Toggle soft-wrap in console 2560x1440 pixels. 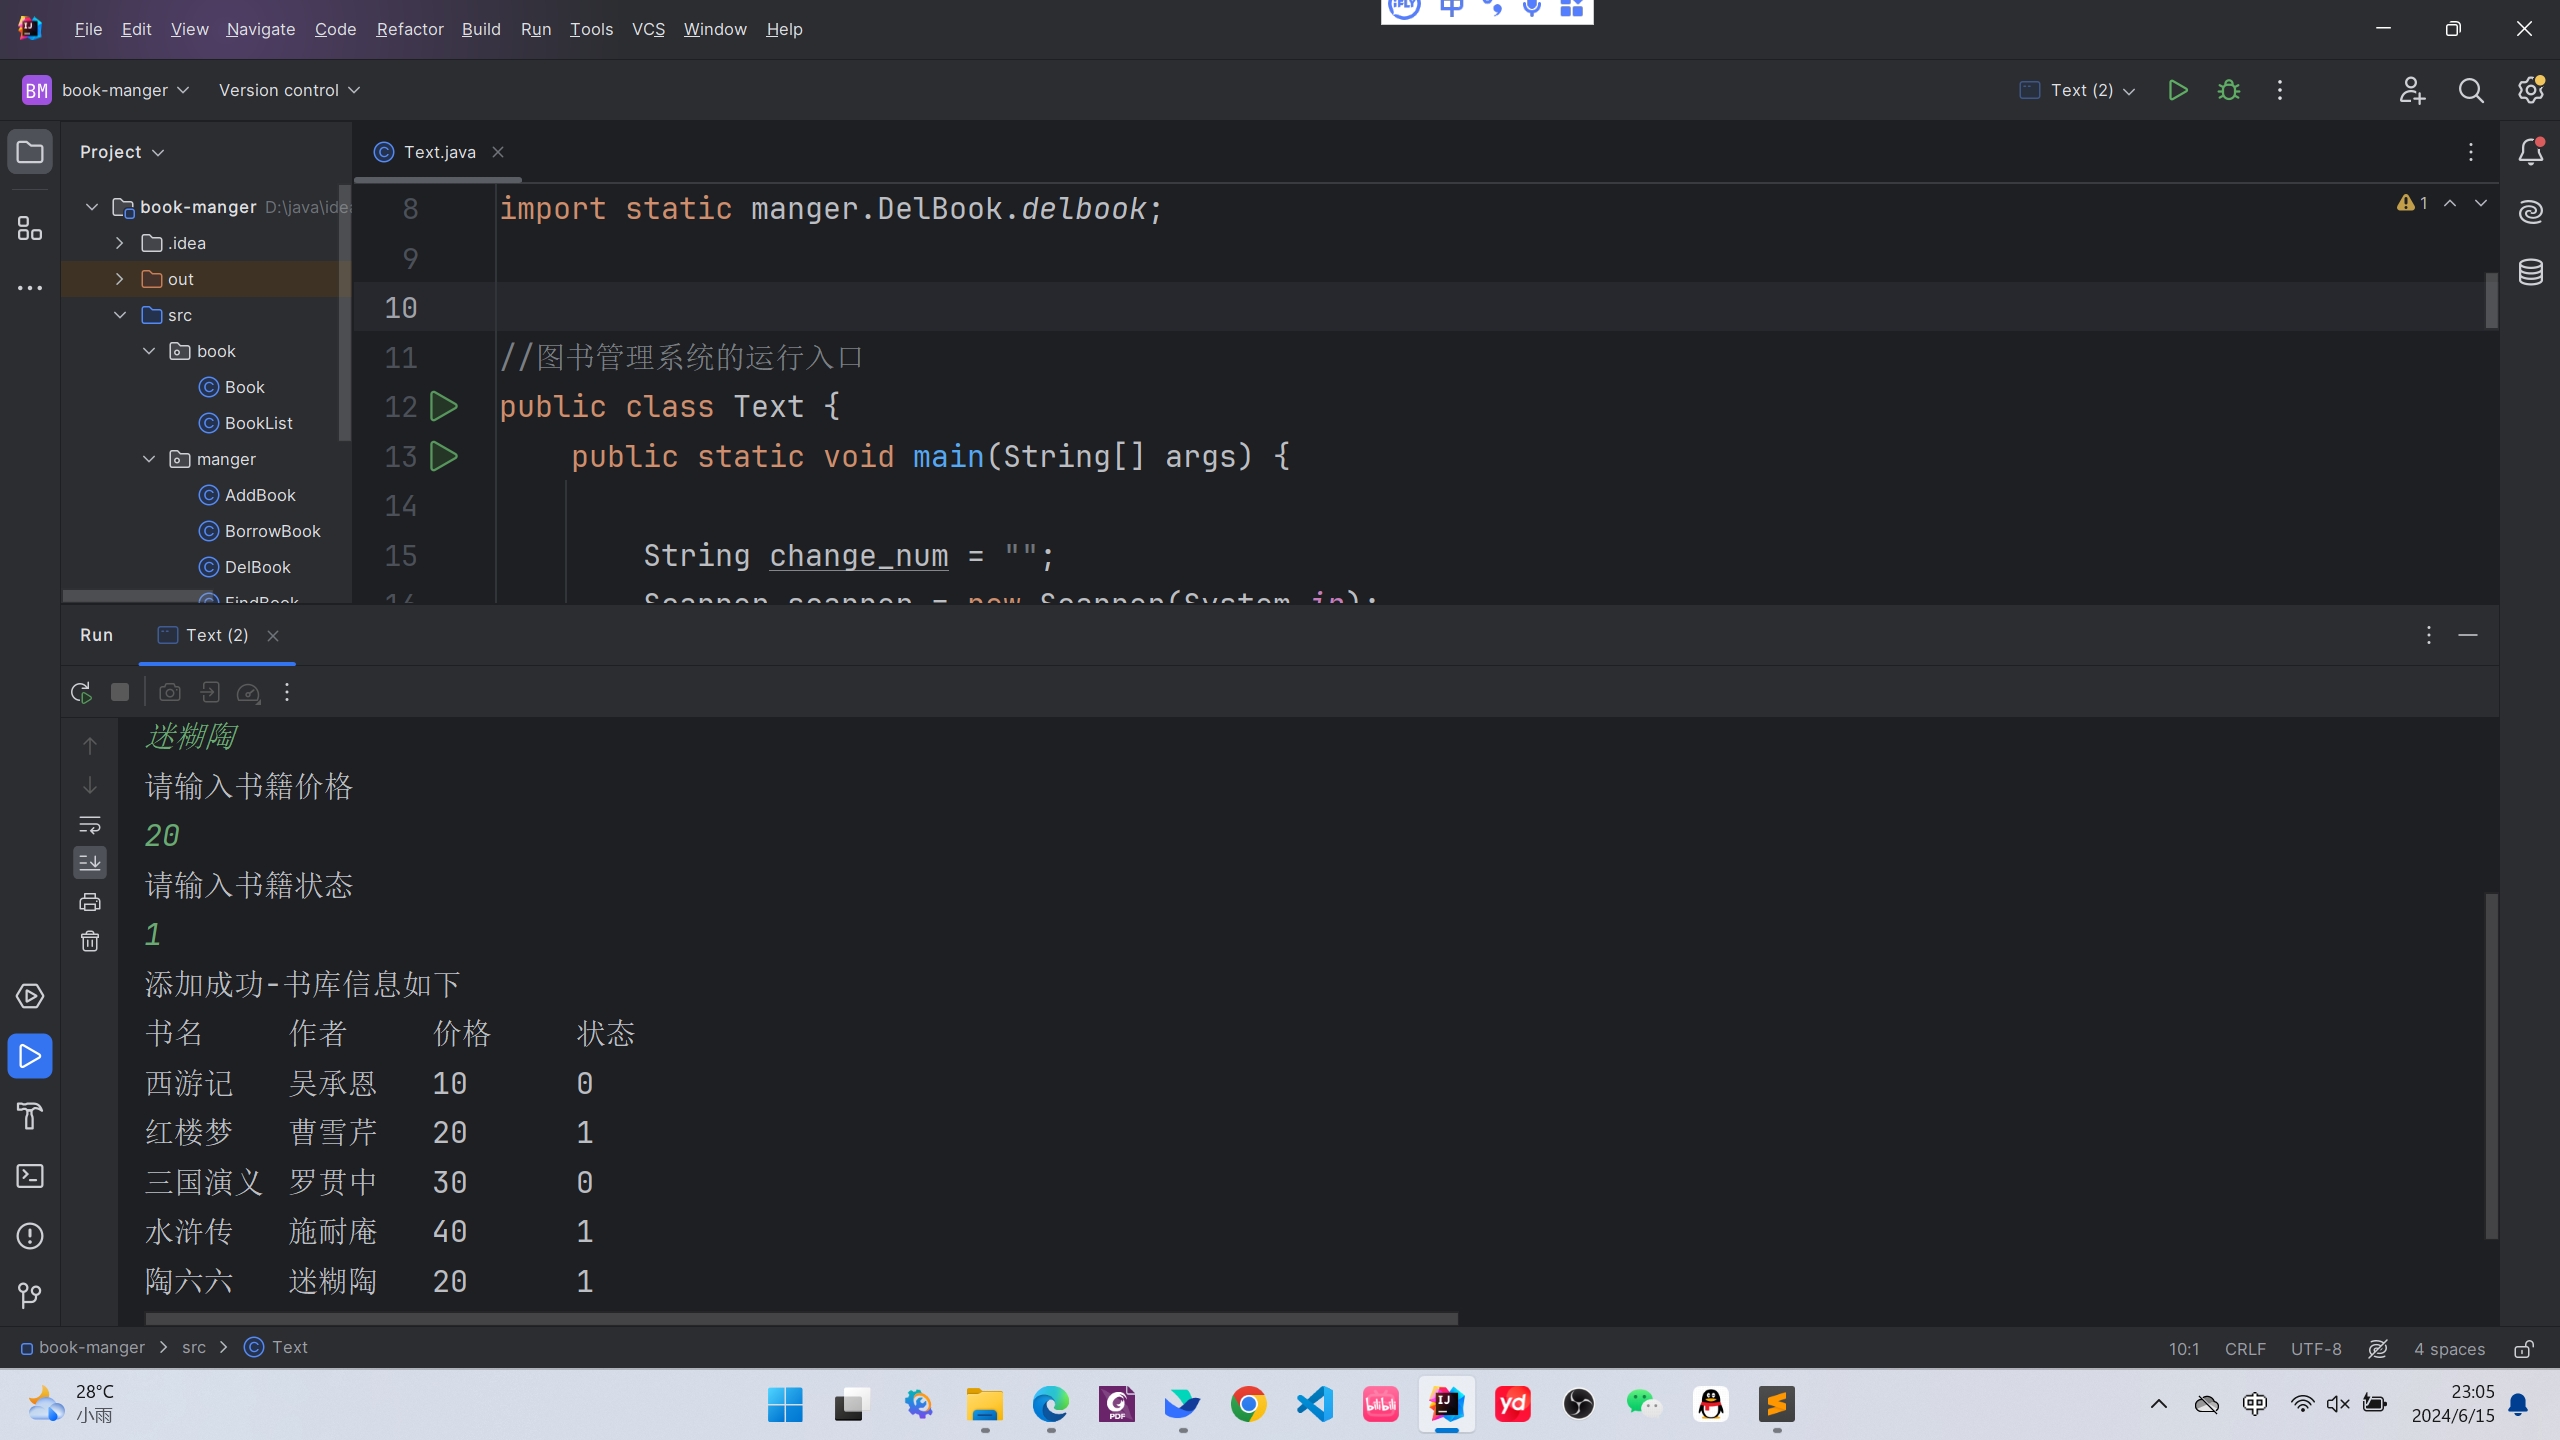point(90,825)
